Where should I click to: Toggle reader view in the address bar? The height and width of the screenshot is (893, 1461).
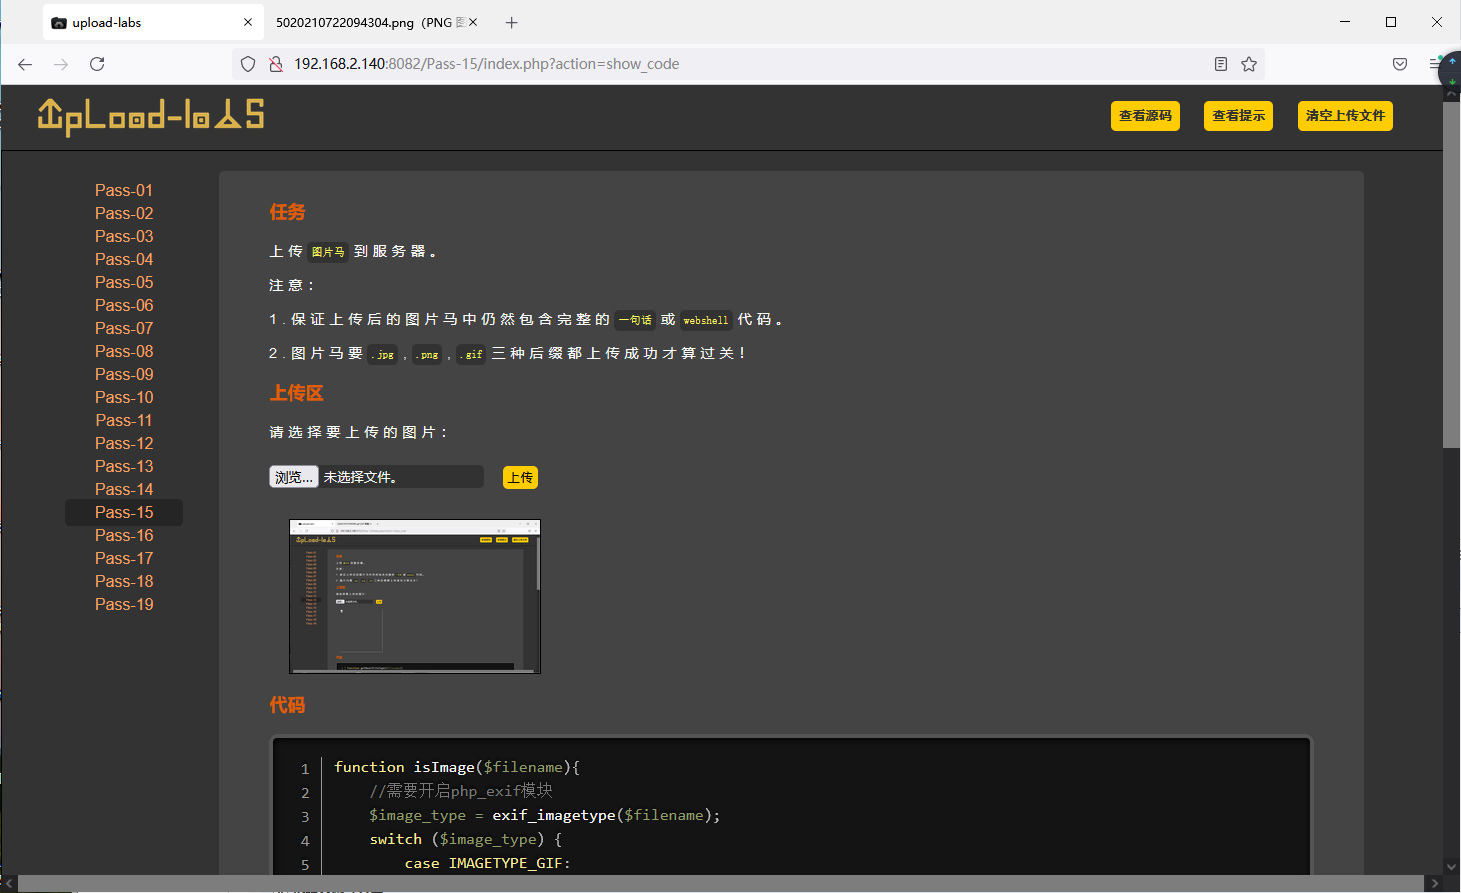tap(1221, 64)
